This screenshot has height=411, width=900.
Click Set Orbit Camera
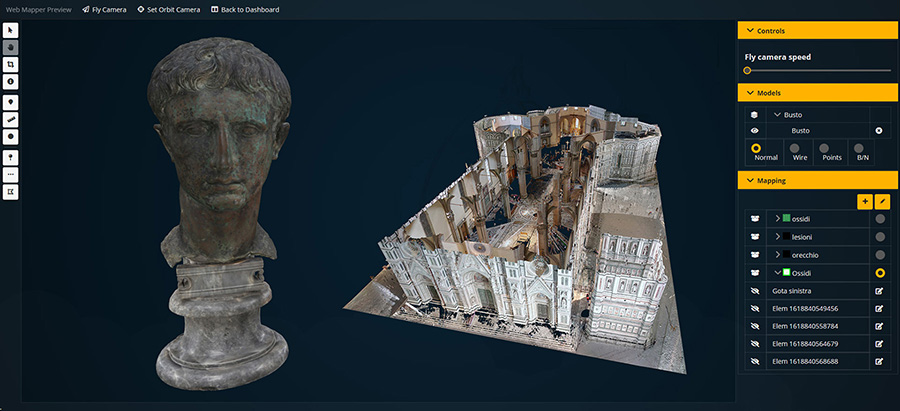(169, 10)
